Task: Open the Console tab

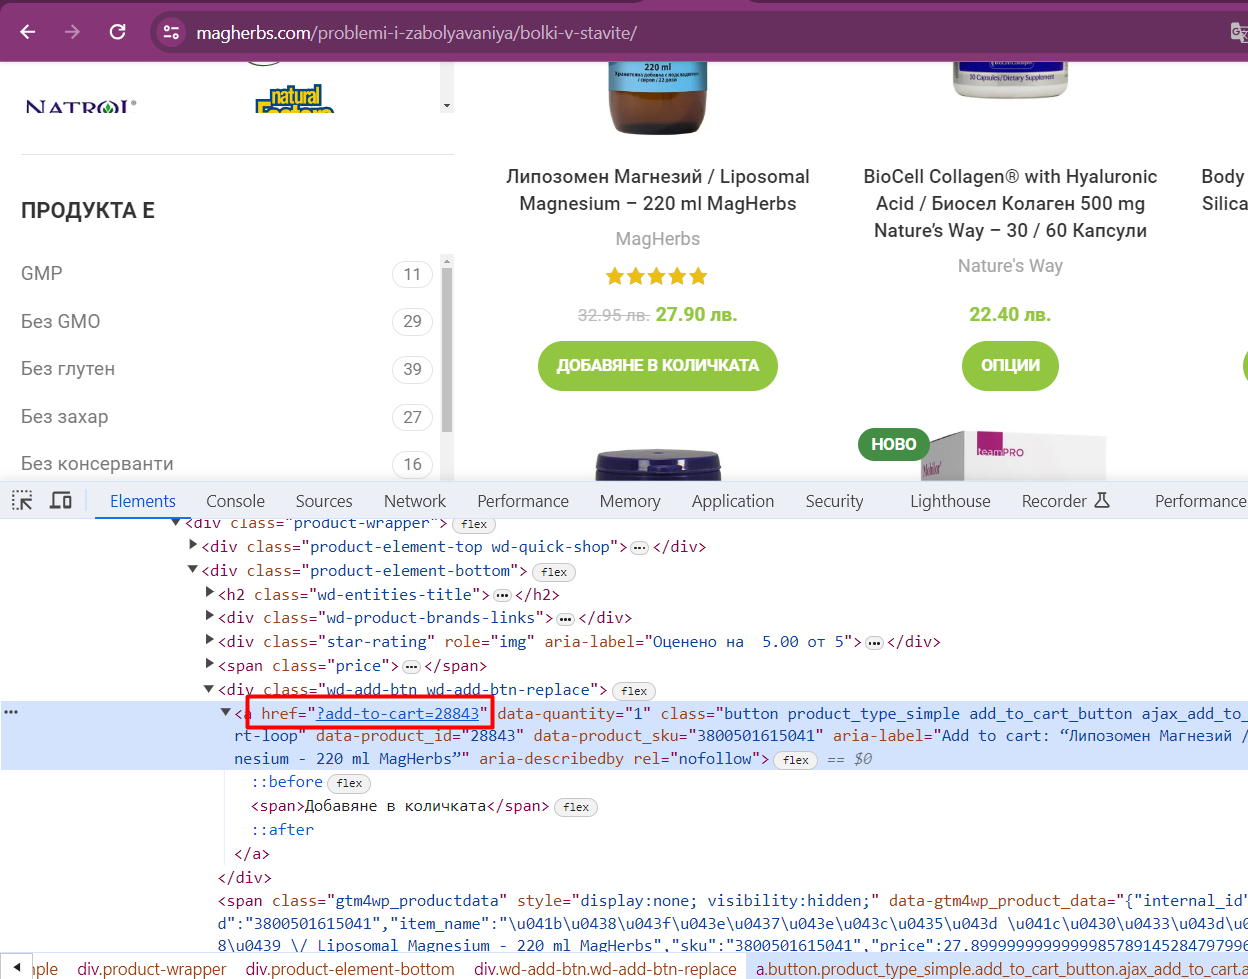Action: tap(235, 501)
